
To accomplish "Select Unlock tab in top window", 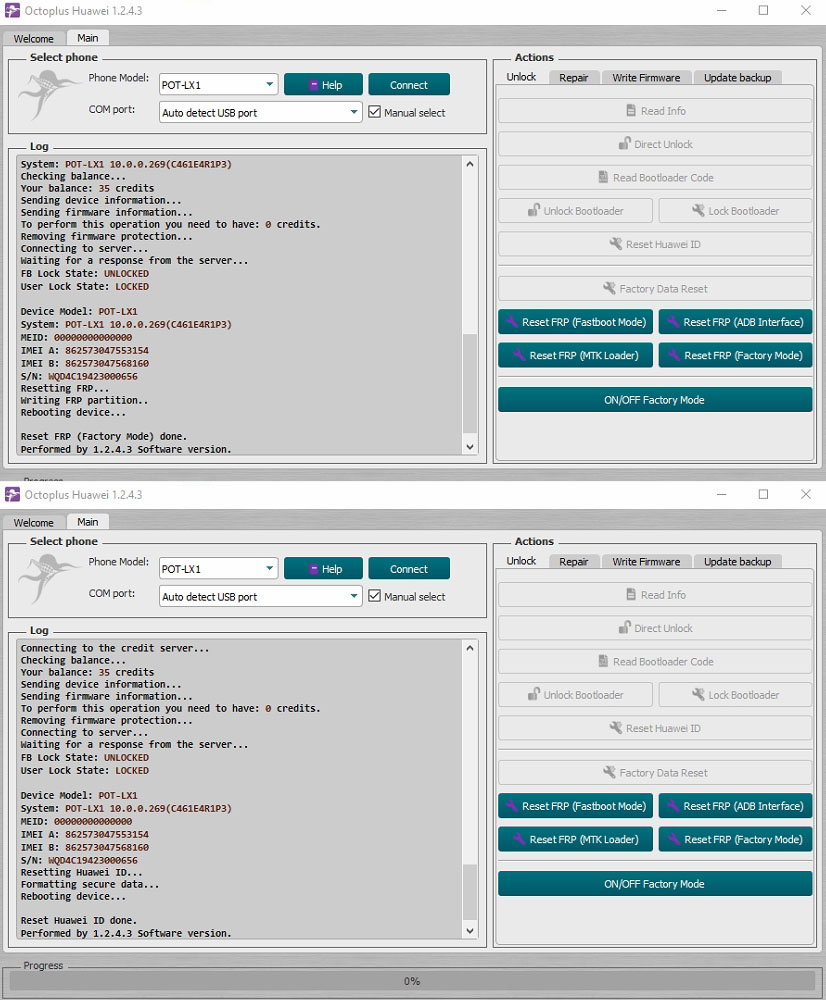I will 521,77.
